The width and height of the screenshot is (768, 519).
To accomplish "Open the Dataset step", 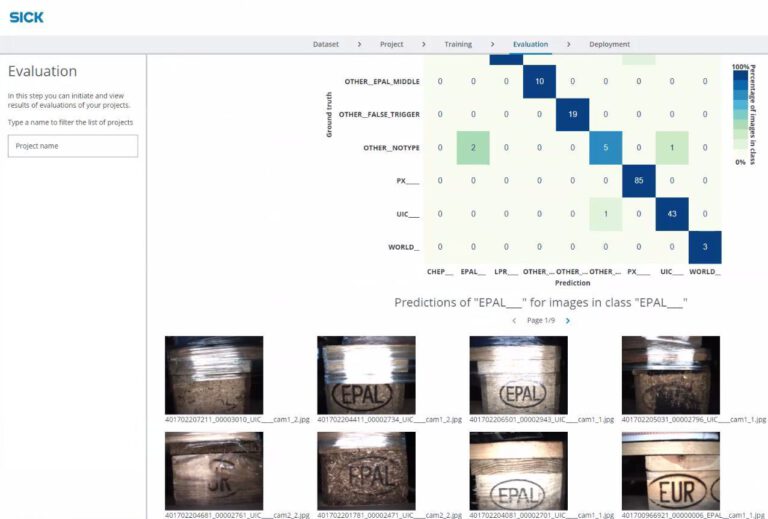I will click(x=326, y=44).
